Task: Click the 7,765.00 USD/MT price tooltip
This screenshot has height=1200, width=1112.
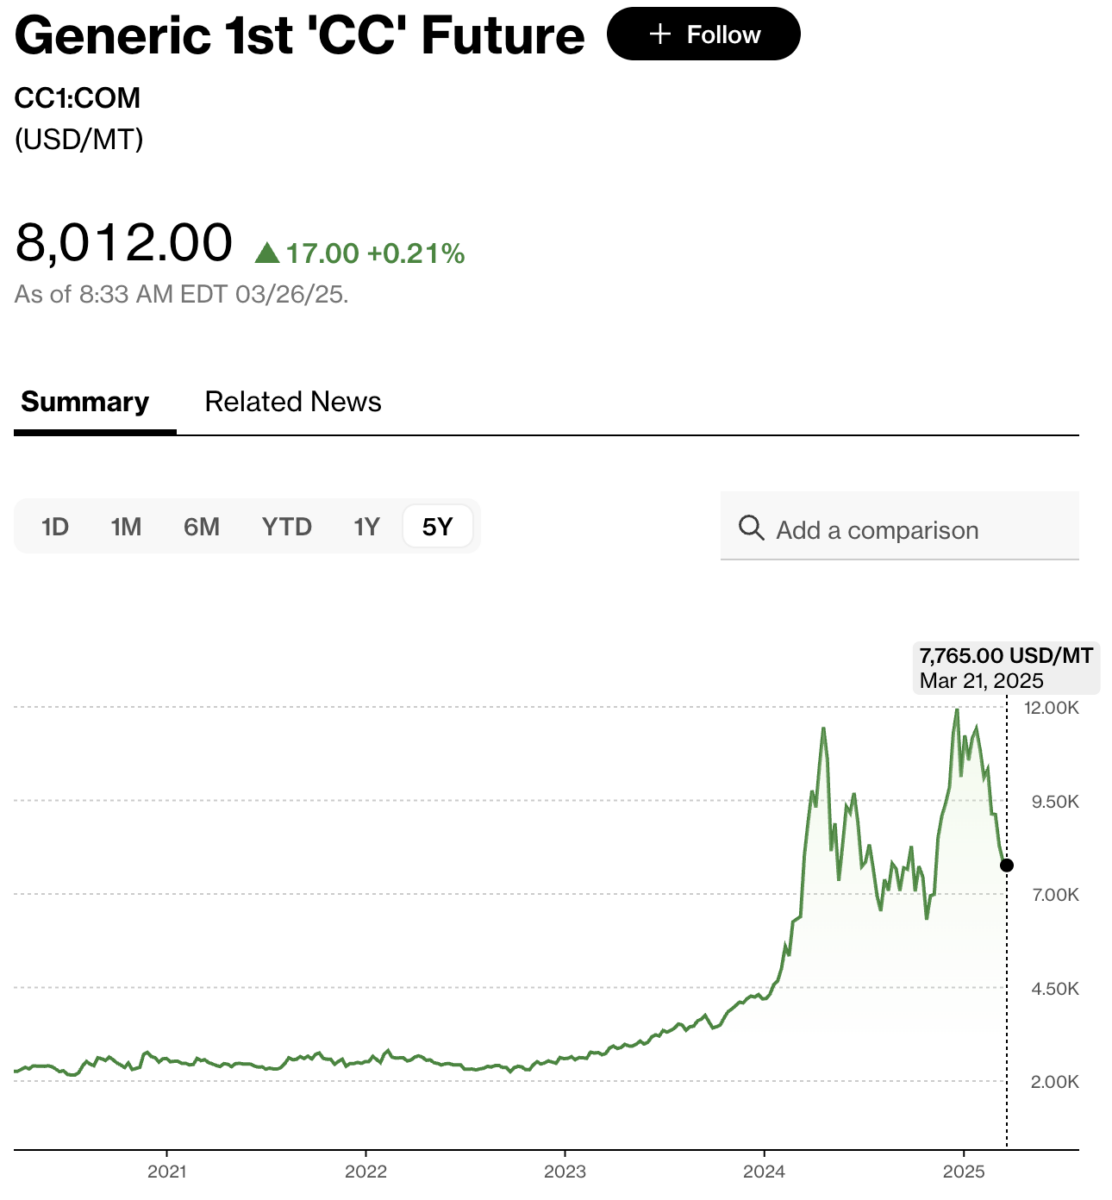Action: point(1006,668)
